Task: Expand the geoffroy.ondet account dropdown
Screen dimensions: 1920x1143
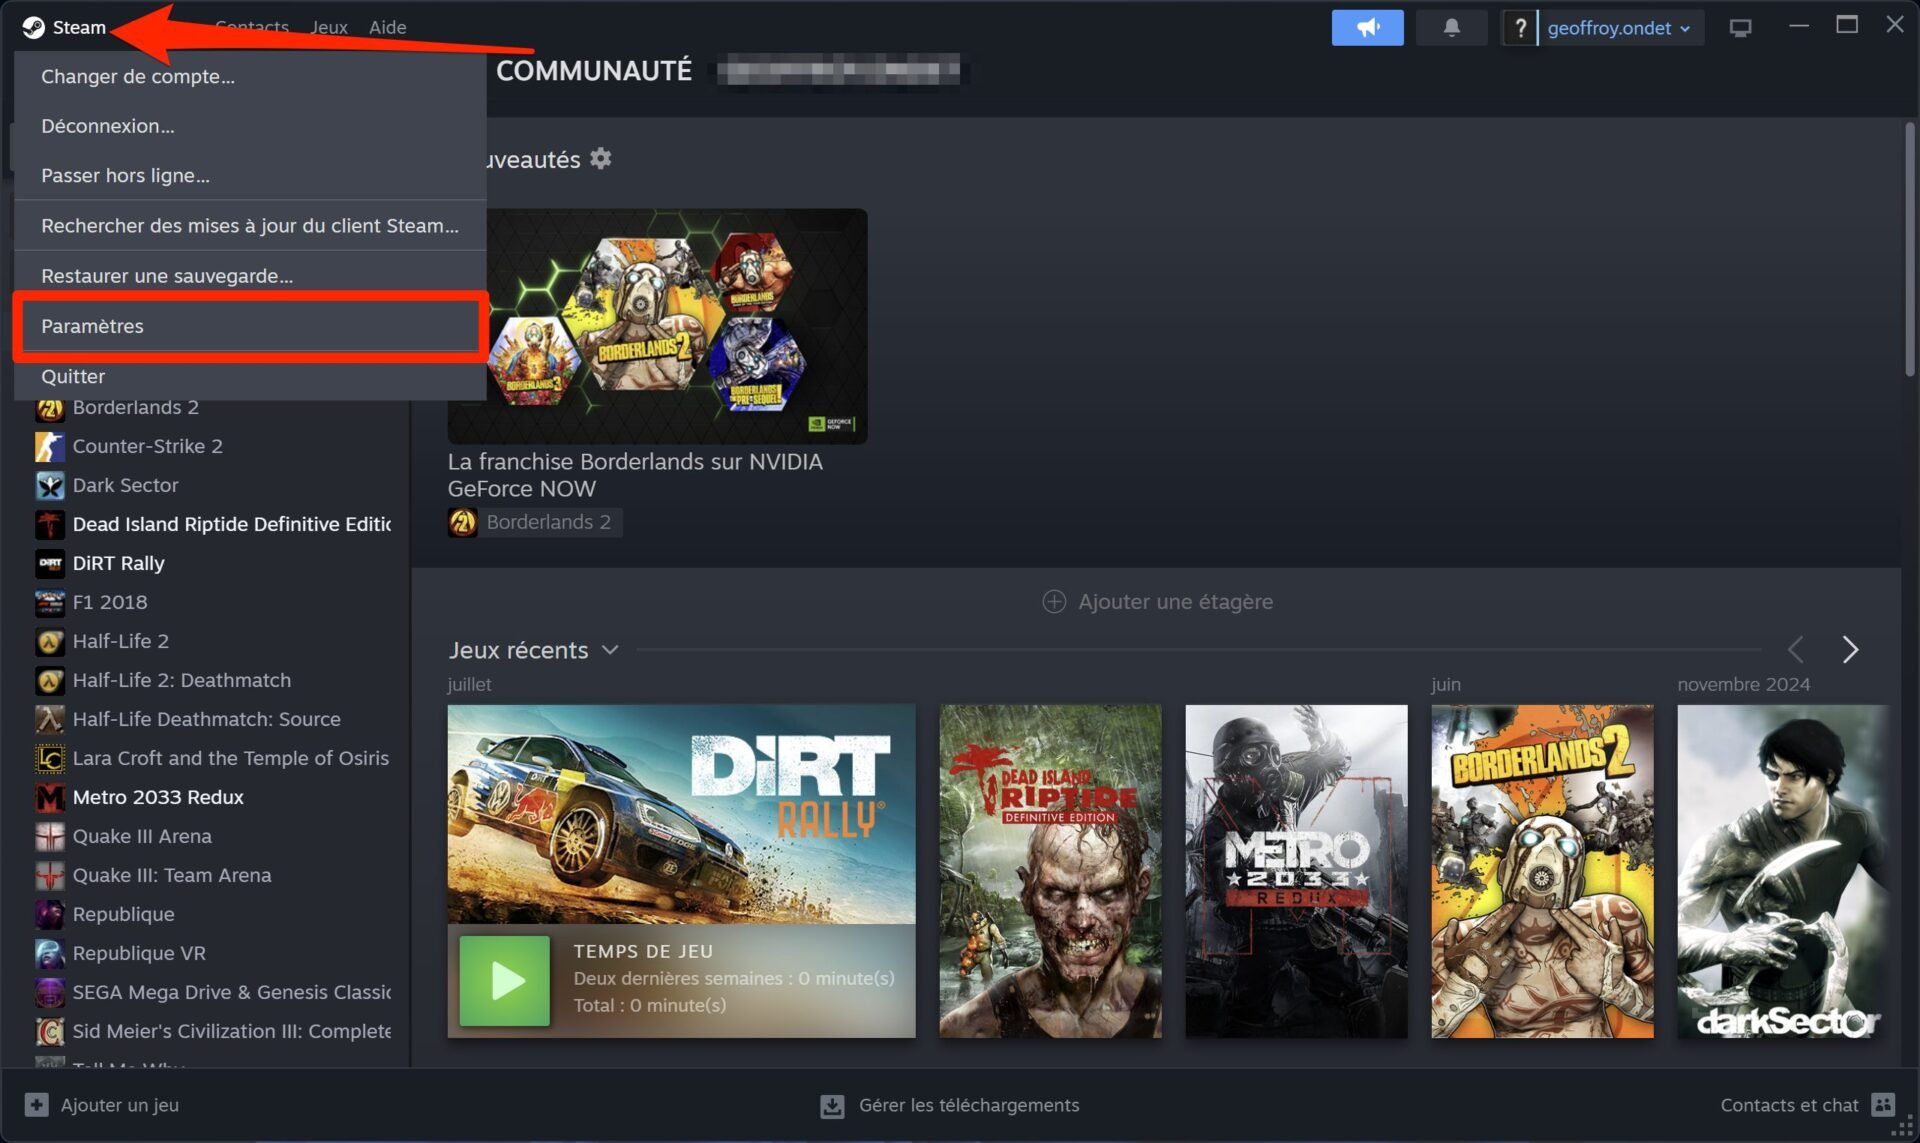Action: 1619,27
